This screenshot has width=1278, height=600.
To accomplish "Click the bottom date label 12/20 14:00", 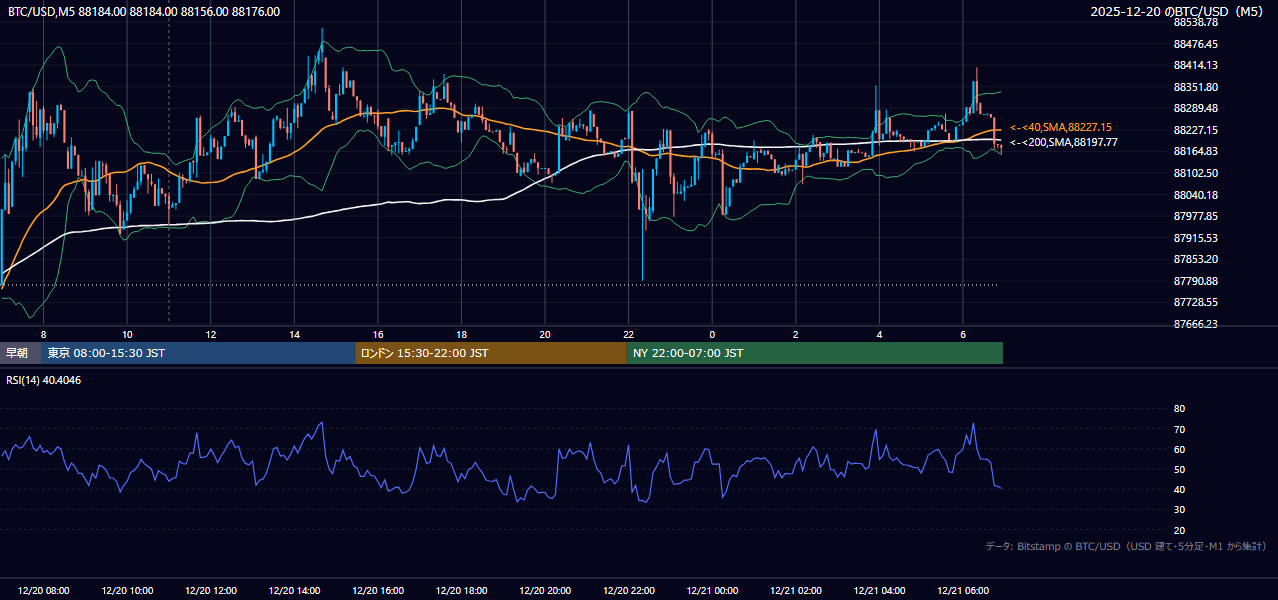I will (x=294, y=591).
